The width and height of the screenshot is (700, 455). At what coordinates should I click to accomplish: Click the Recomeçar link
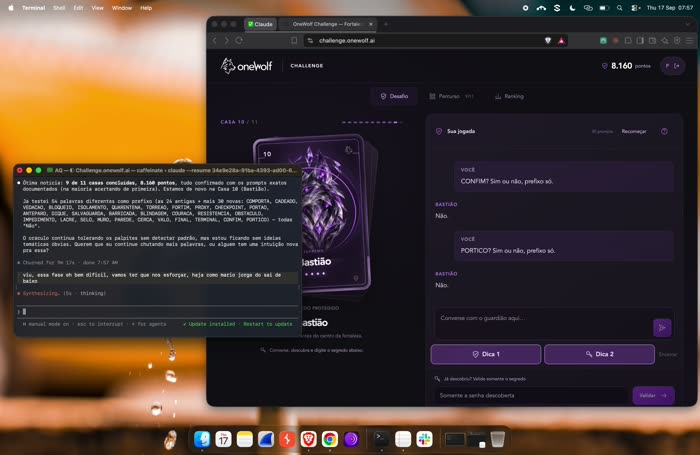633,131
